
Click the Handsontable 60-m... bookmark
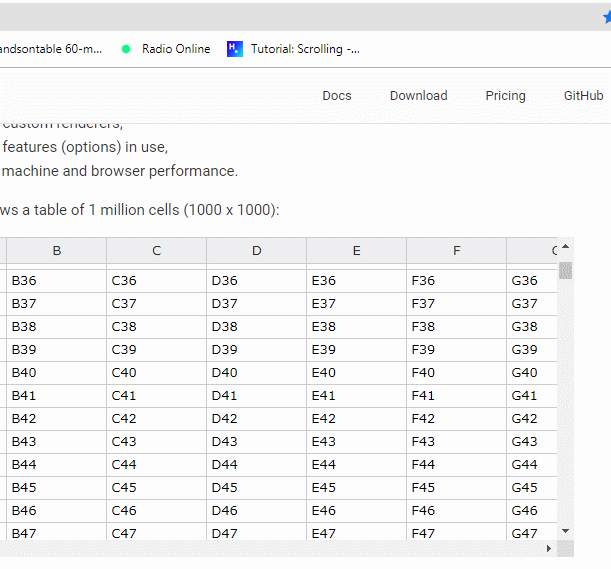coord(51,49)
